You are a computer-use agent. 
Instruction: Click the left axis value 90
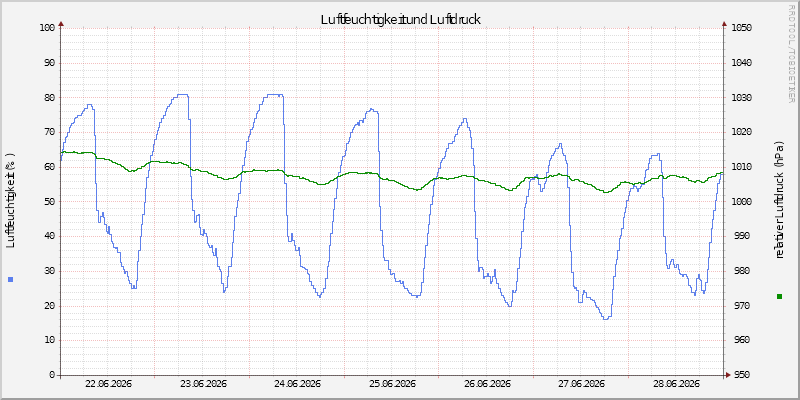[x=49, y=63]
